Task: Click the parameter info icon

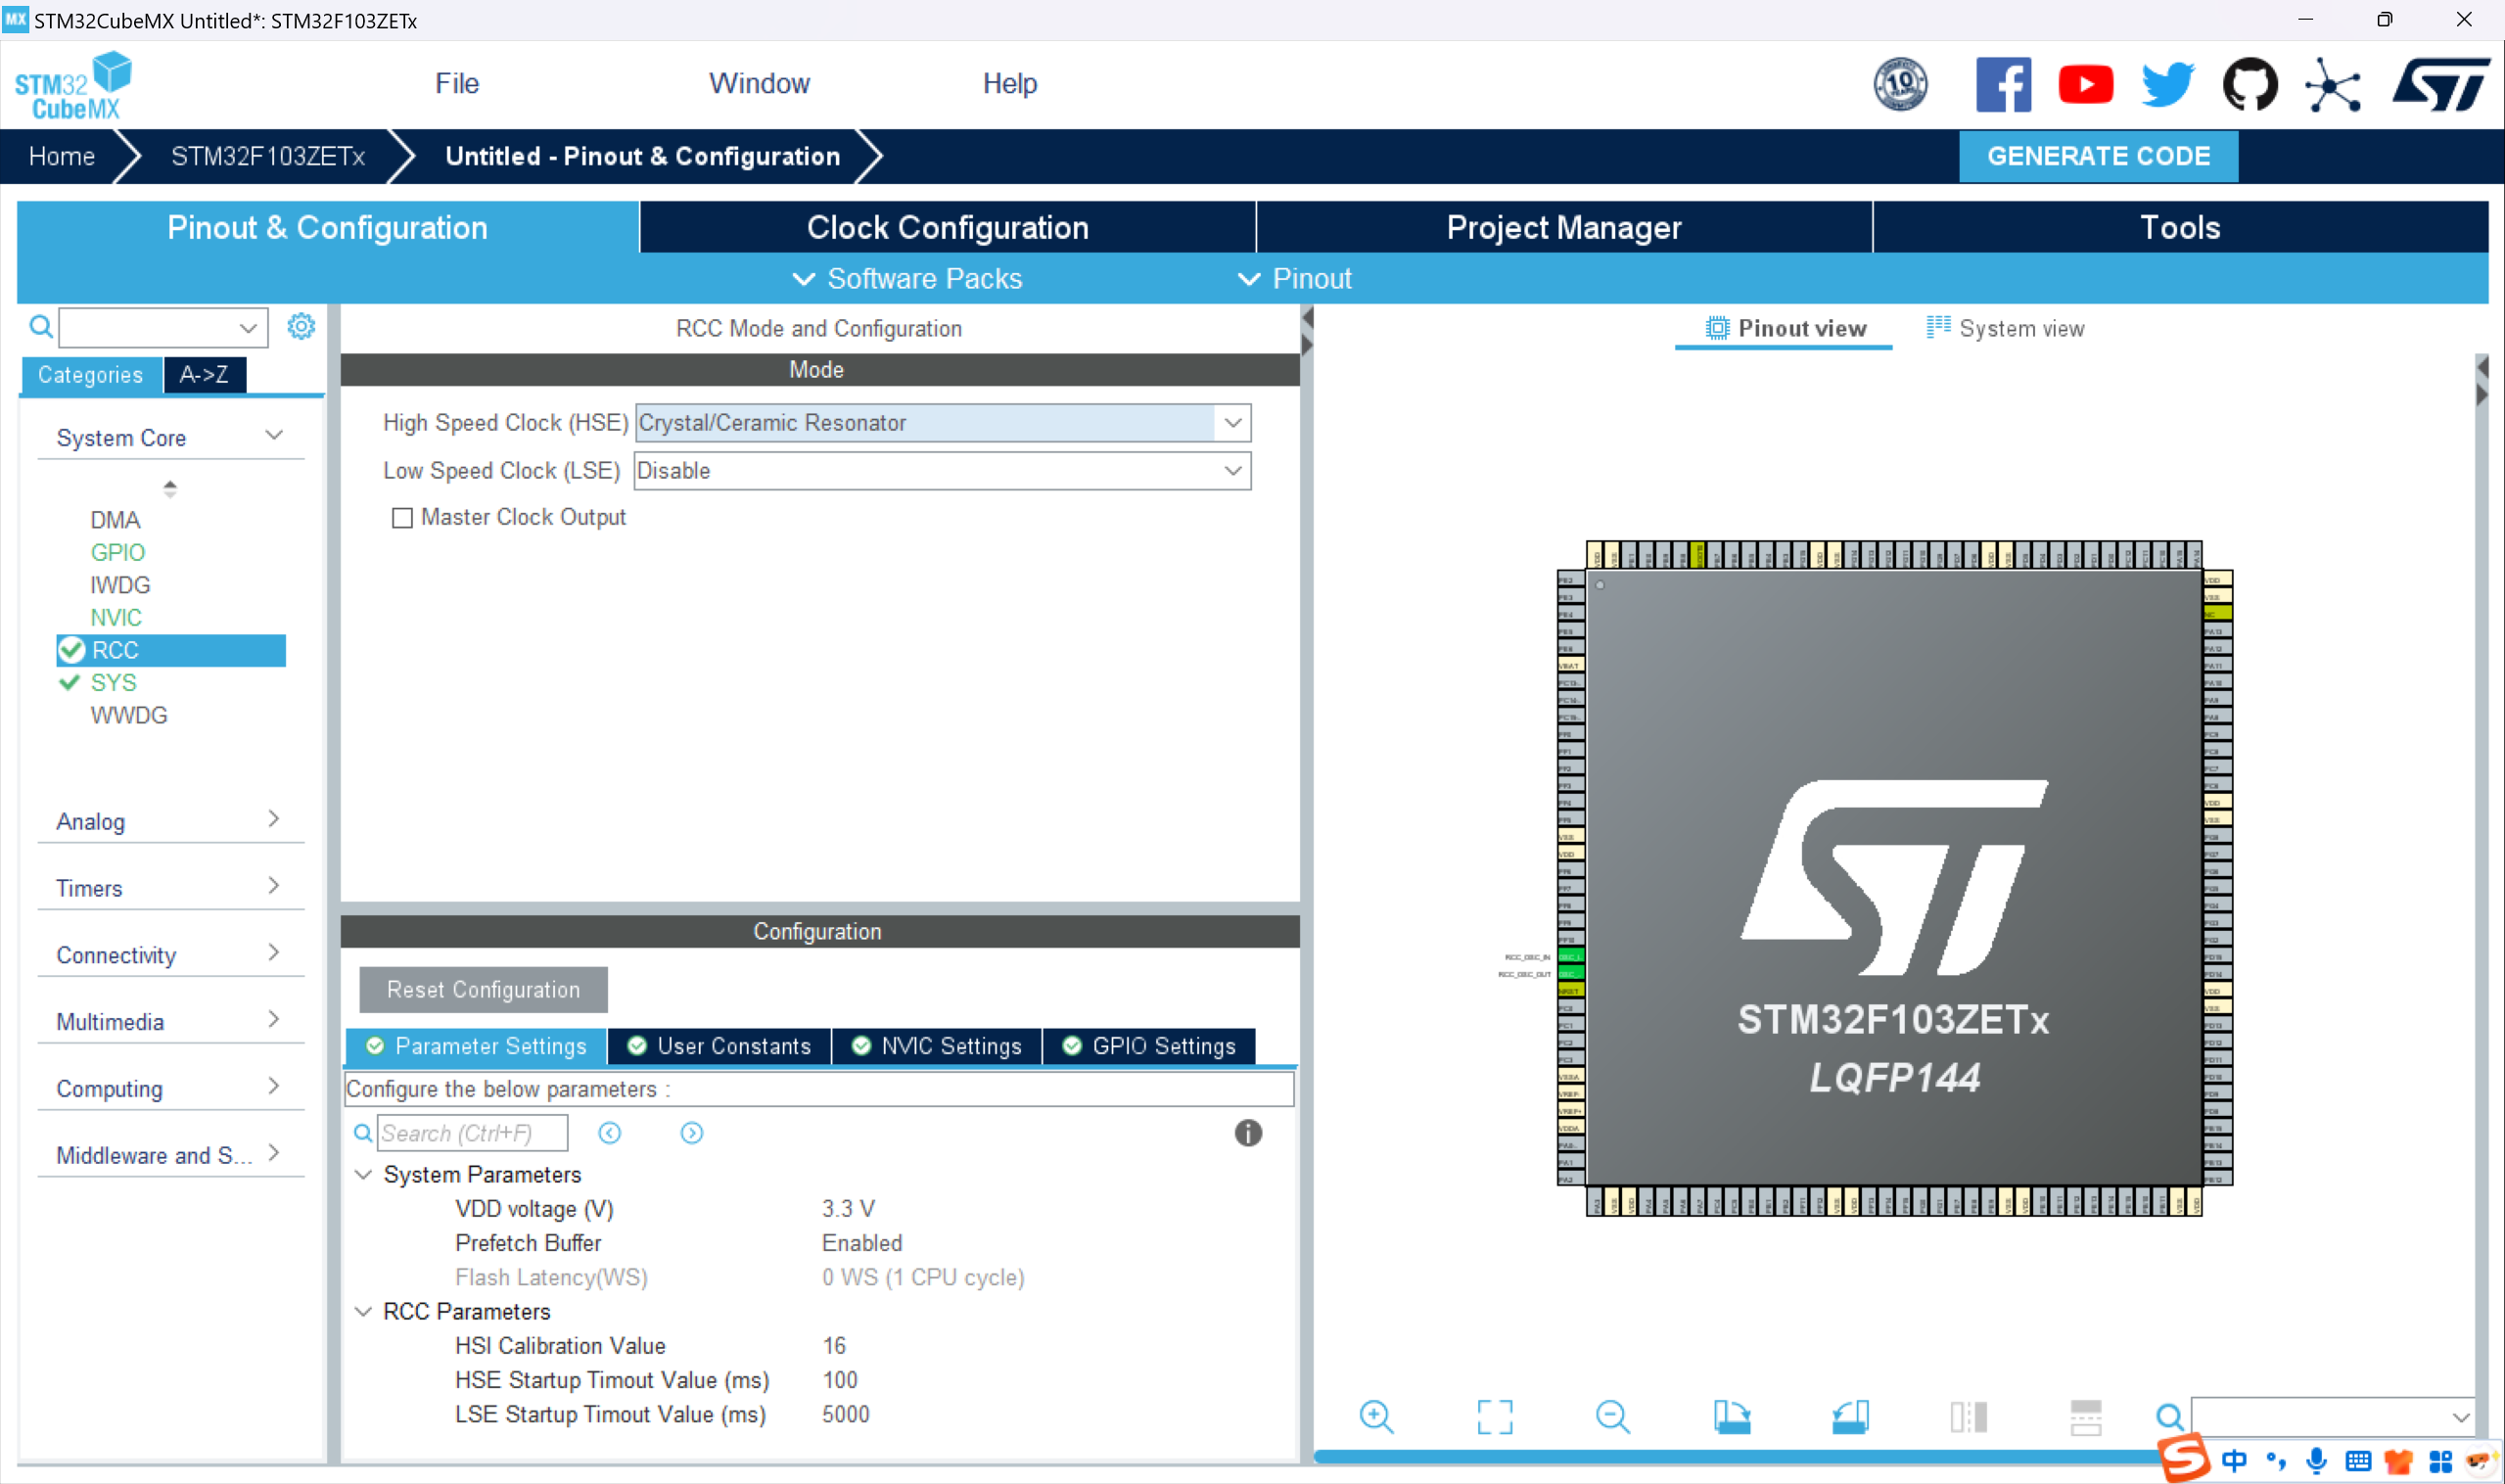Action: (1247, 1133)
